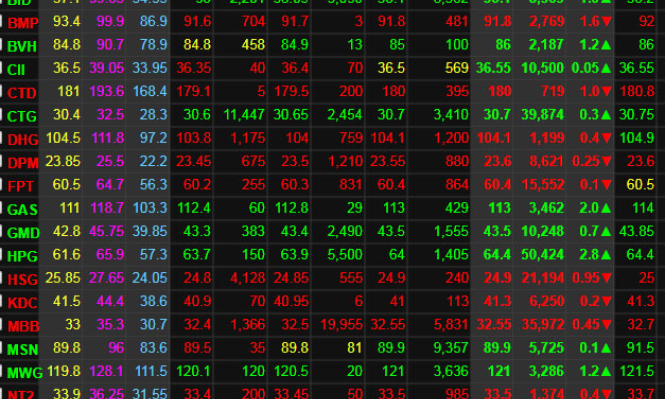
Task: Select CII floor price 33.95
Action: [150, 68]
